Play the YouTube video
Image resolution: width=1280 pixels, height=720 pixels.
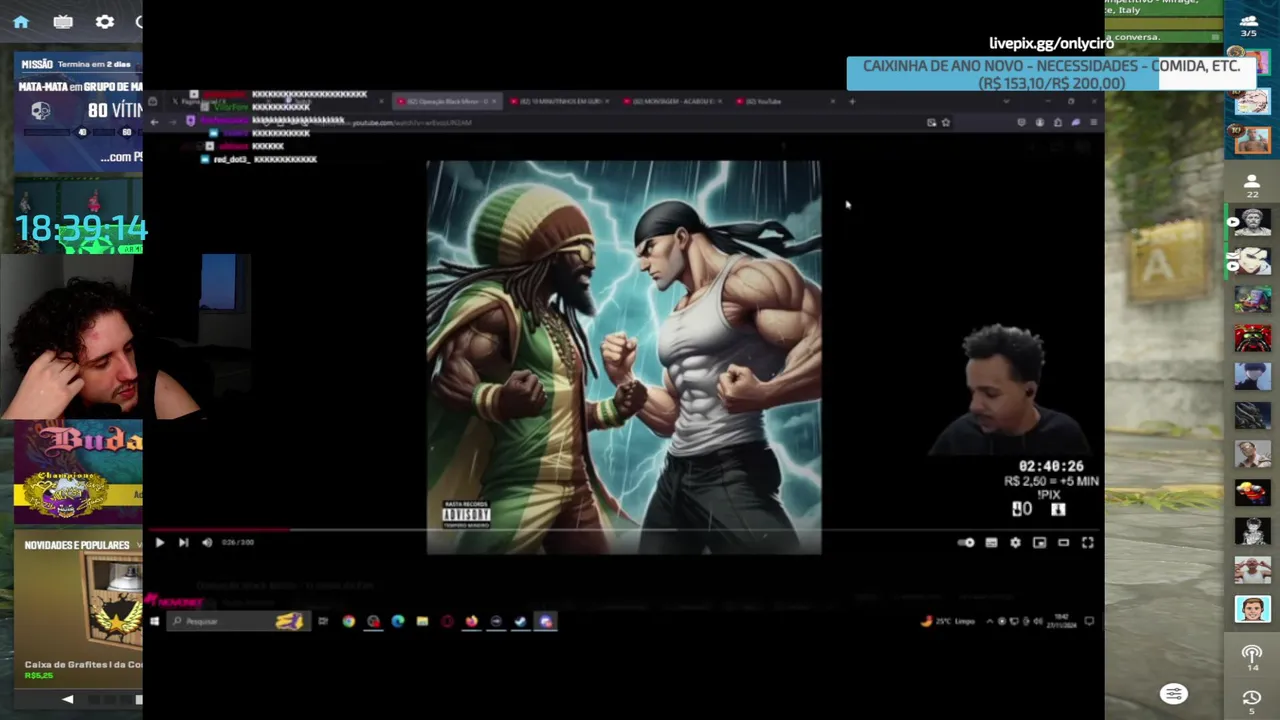[159, 542]
